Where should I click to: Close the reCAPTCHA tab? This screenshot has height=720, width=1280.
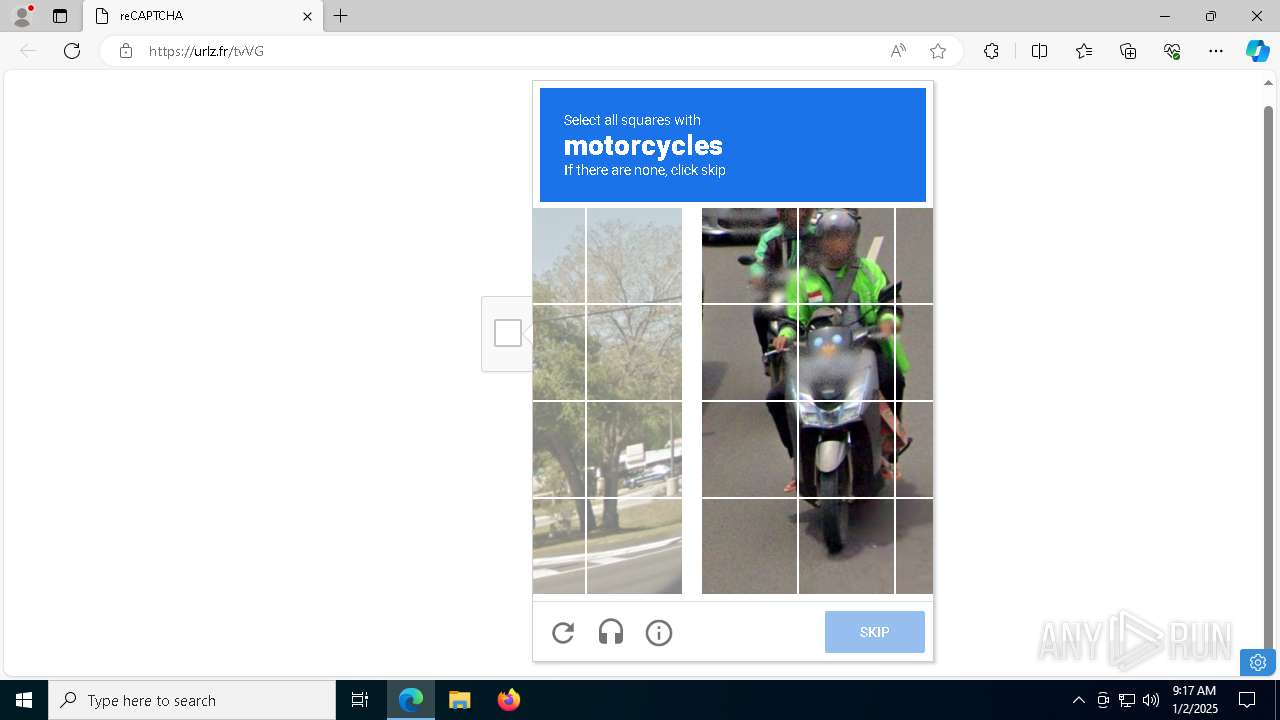pos(308,16)
